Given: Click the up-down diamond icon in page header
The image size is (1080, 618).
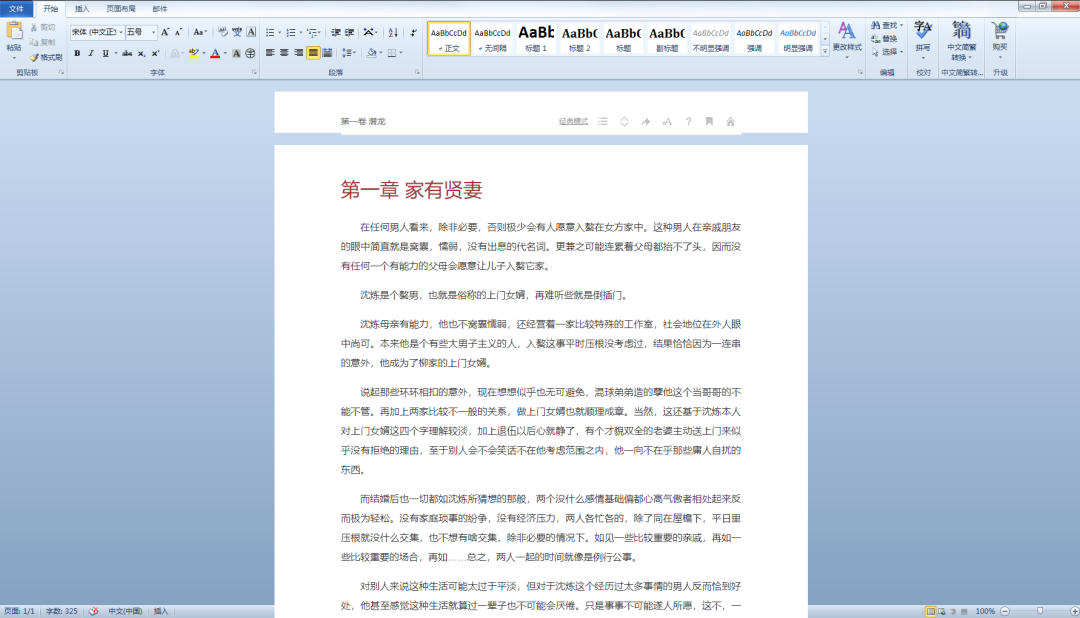Looking at the screenshot, I should (x=624, y=121).
